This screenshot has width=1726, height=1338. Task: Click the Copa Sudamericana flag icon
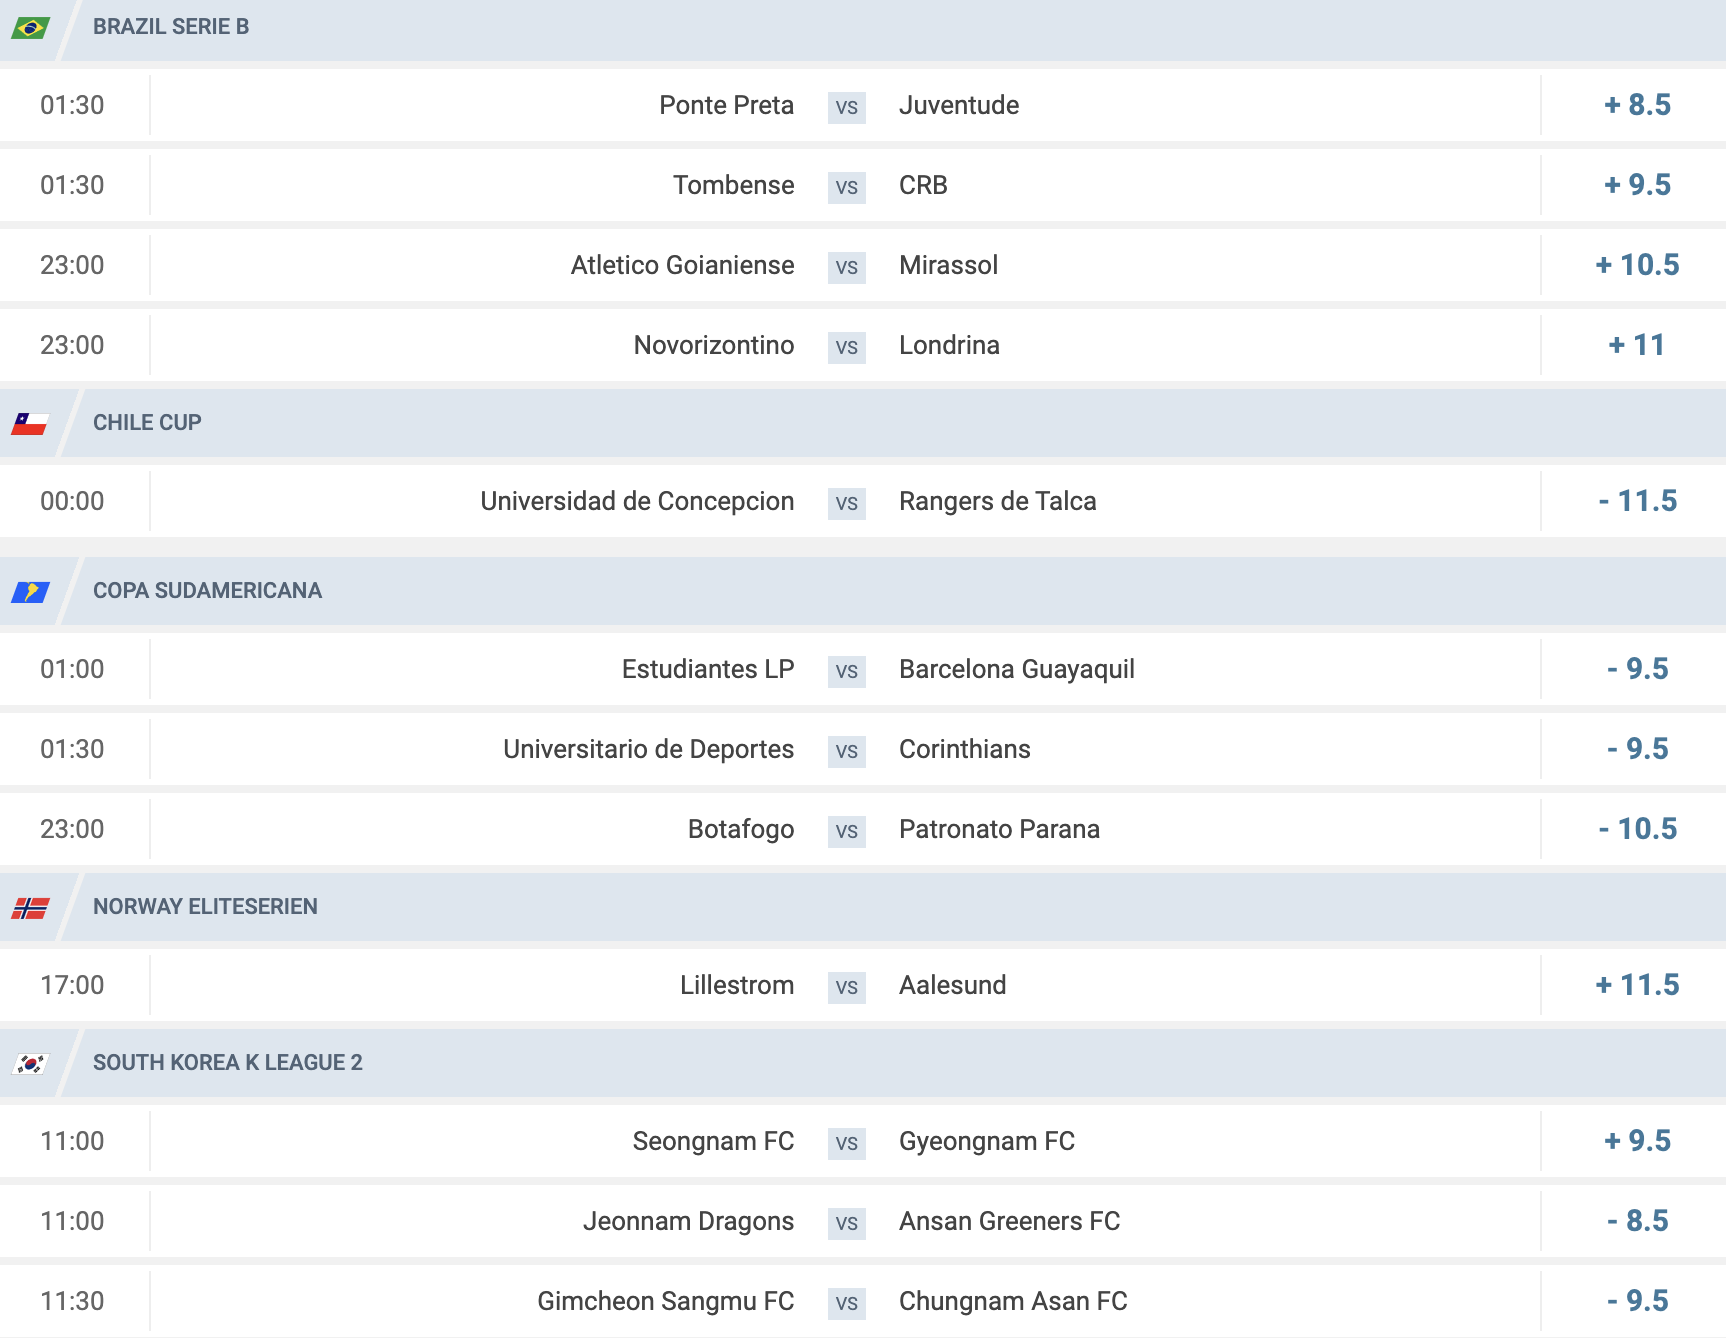30,592
